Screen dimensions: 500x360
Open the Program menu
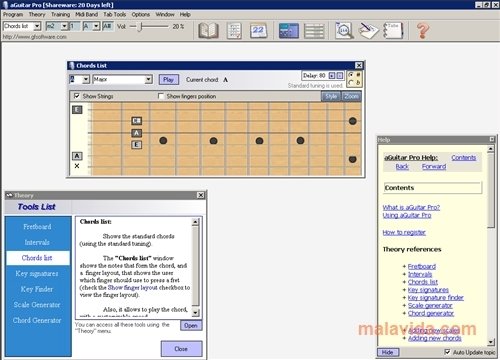coord(13,14)
